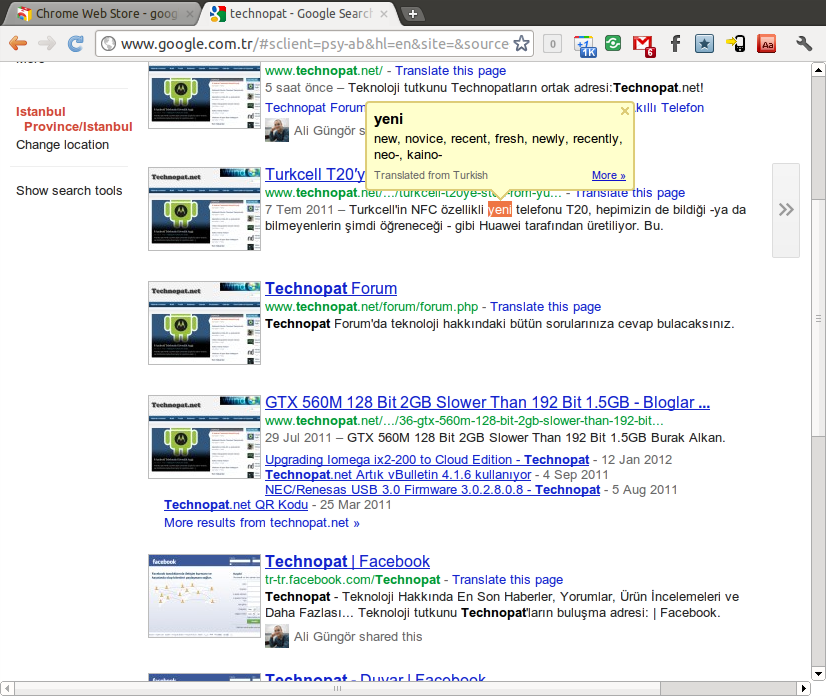
Task: Open the Turkcell T20 result title
Action: pyautogui.click(x=315, y=174)
